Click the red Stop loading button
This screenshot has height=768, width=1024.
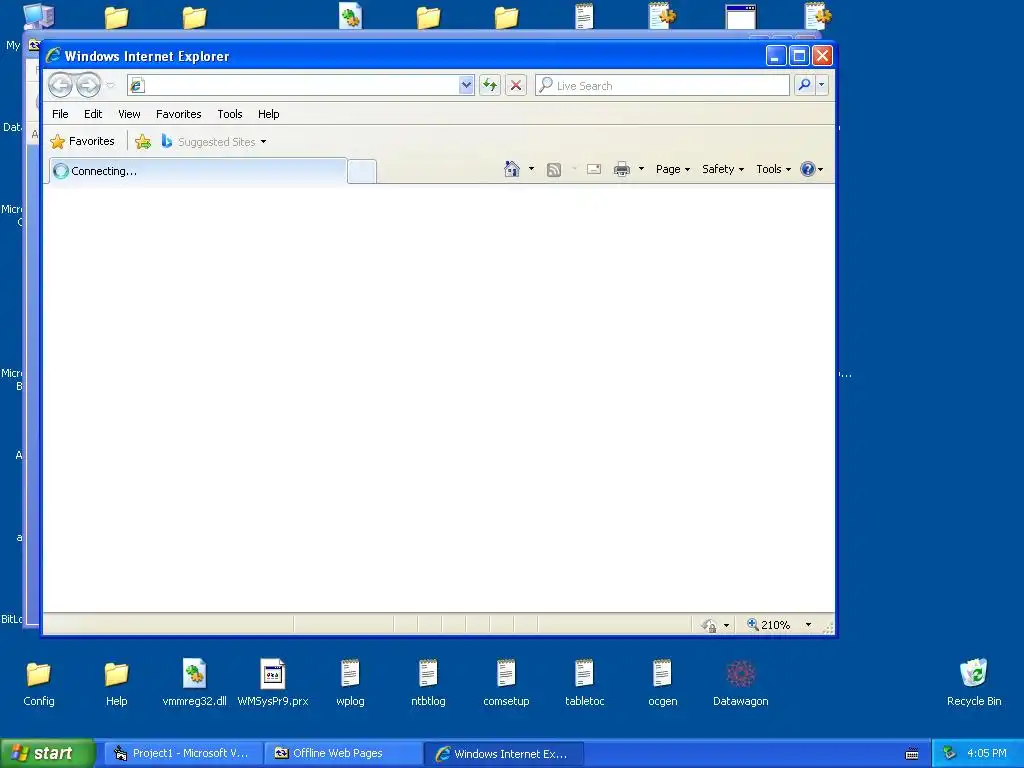click(516, 85)
